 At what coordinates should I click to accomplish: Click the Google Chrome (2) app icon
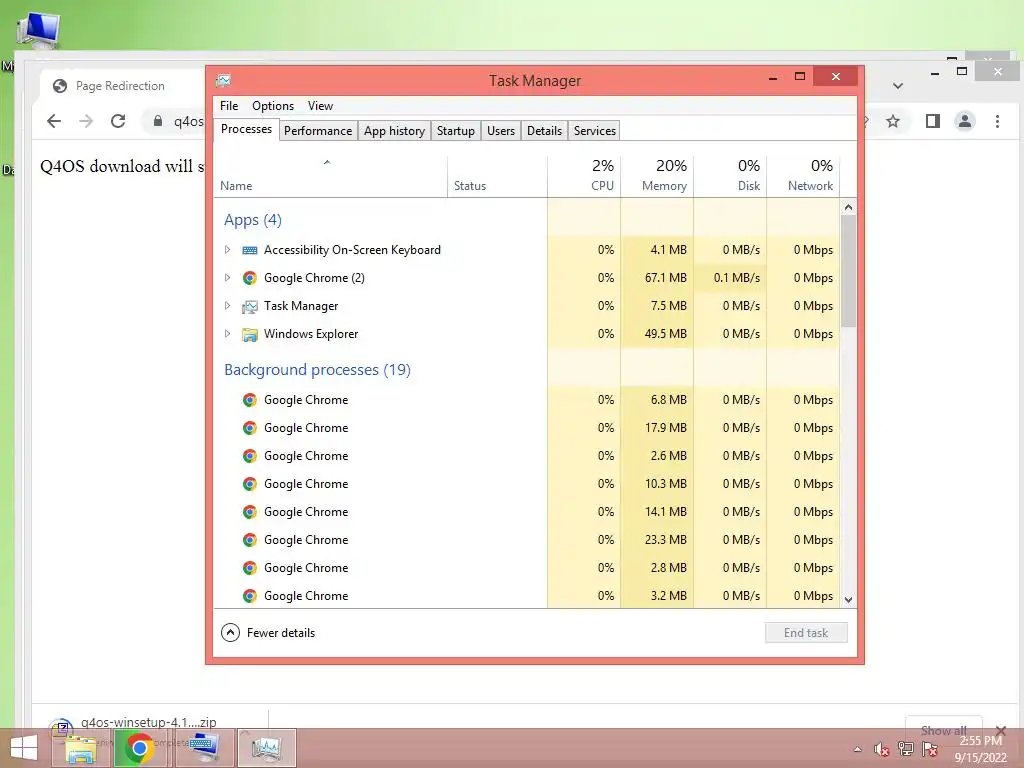(249, 278)
